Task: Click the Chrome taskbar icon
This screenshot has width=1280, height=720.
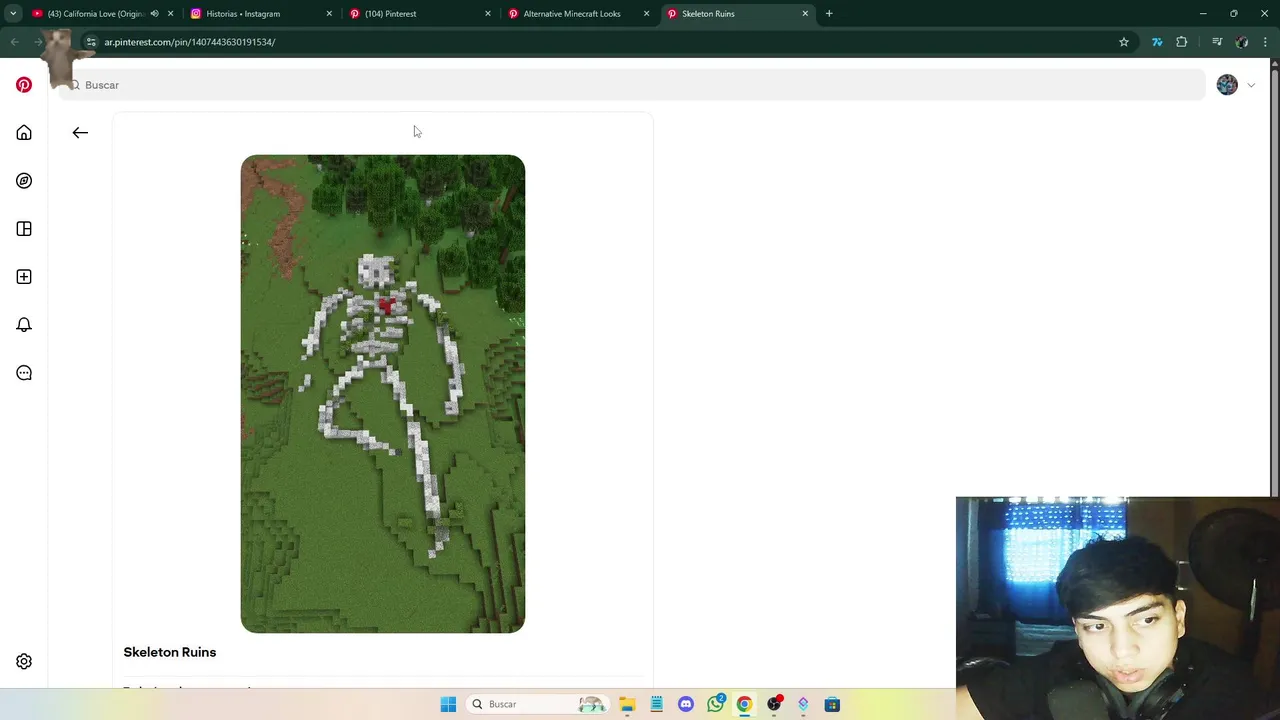Action: [x=744, y=704]
